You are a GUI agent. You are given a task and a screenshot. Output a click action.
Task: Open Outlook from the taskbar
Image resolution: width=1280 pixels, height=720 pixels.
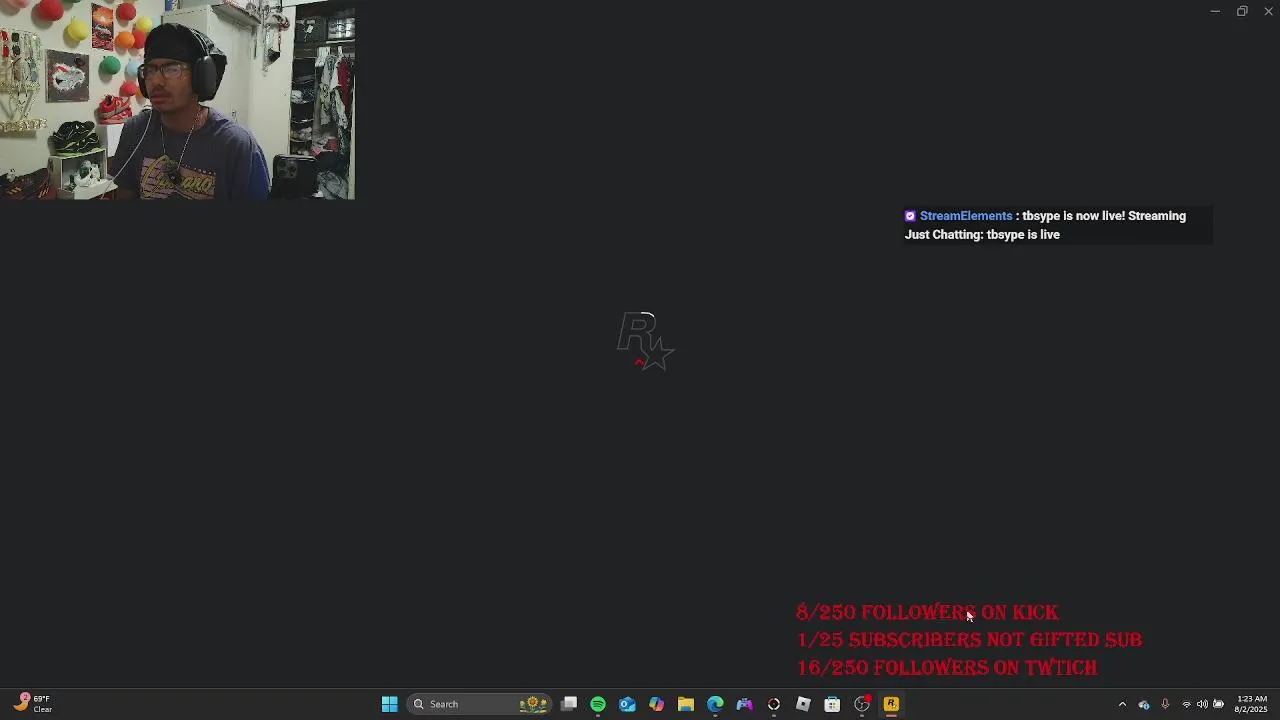[627, 704]
